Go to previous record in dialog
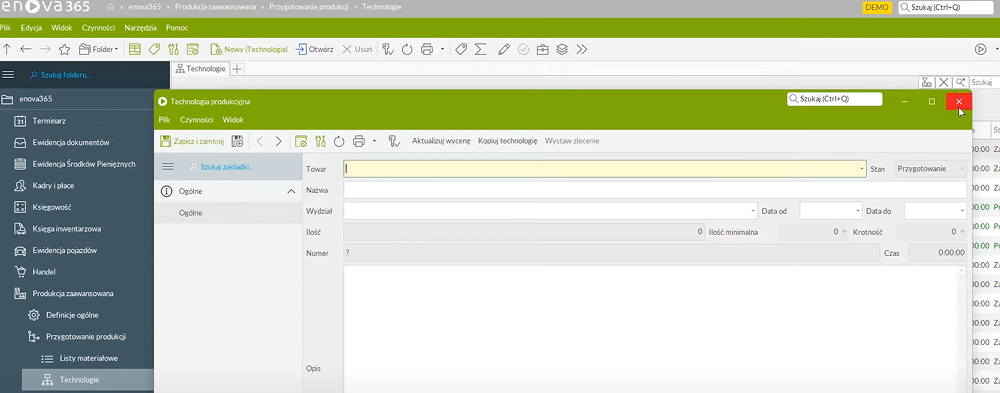 pos(260,141)
